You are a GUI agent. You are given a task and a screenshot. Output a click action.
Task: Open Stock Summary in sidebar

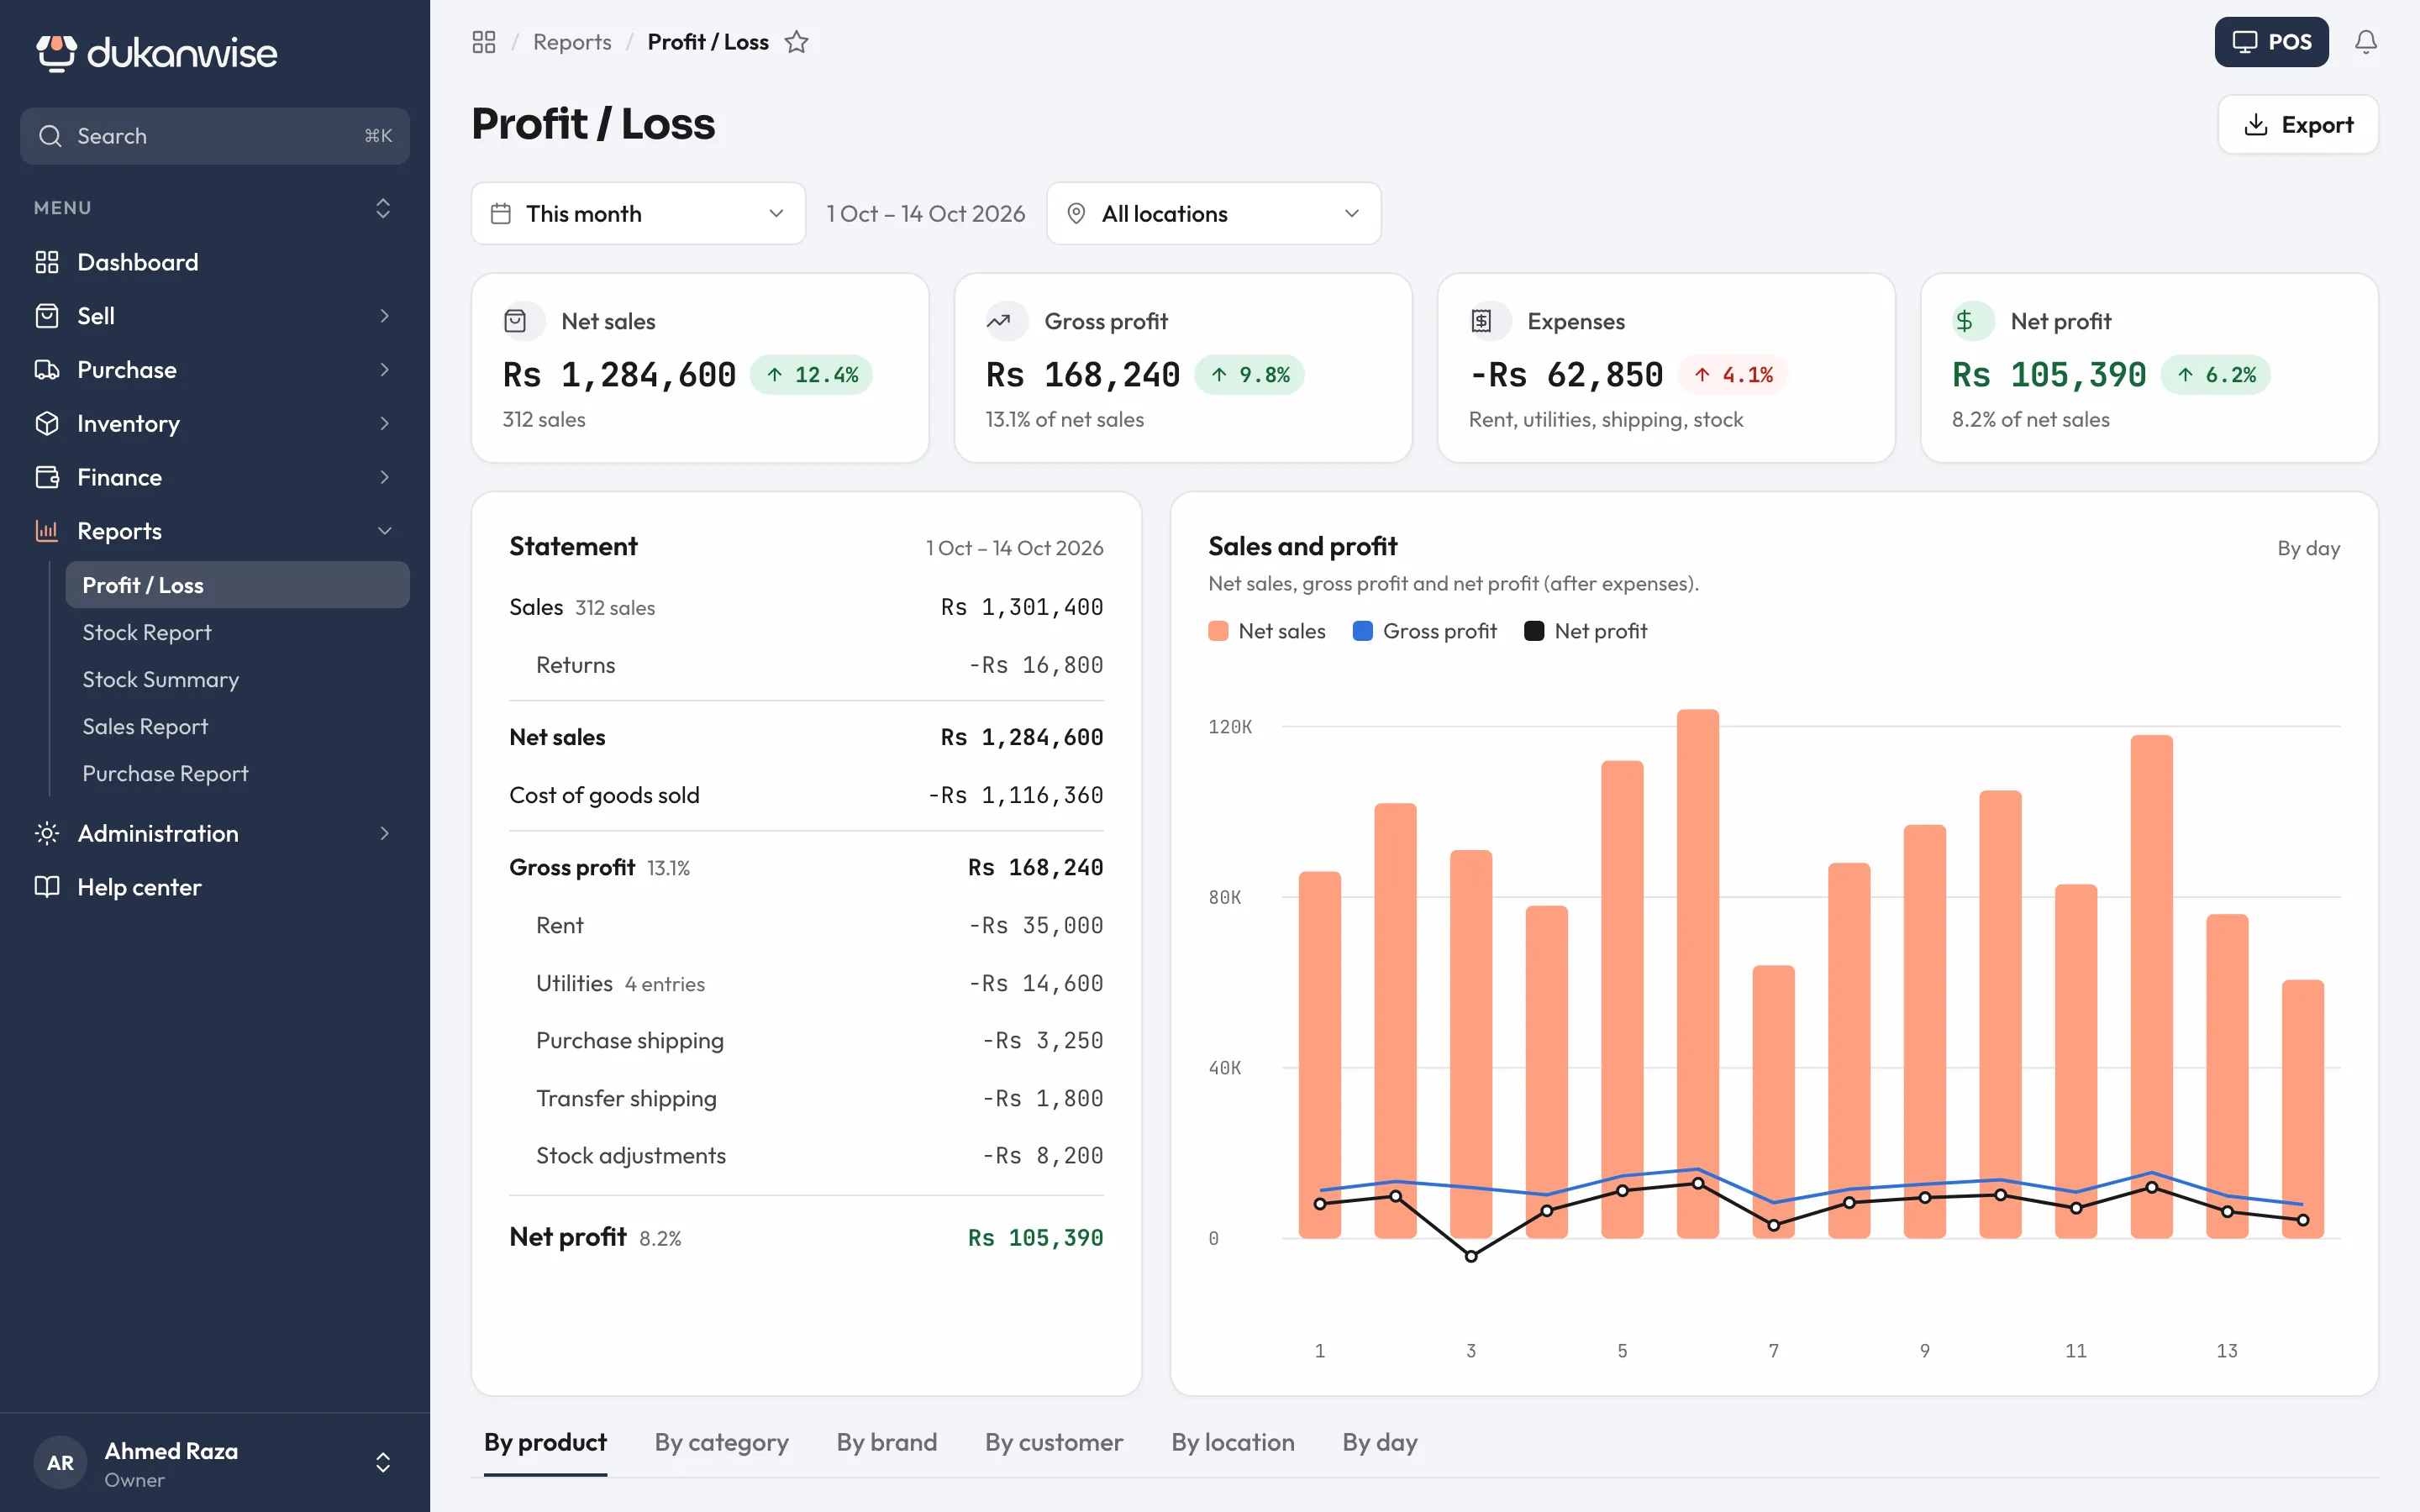click(x=238, y=679)
